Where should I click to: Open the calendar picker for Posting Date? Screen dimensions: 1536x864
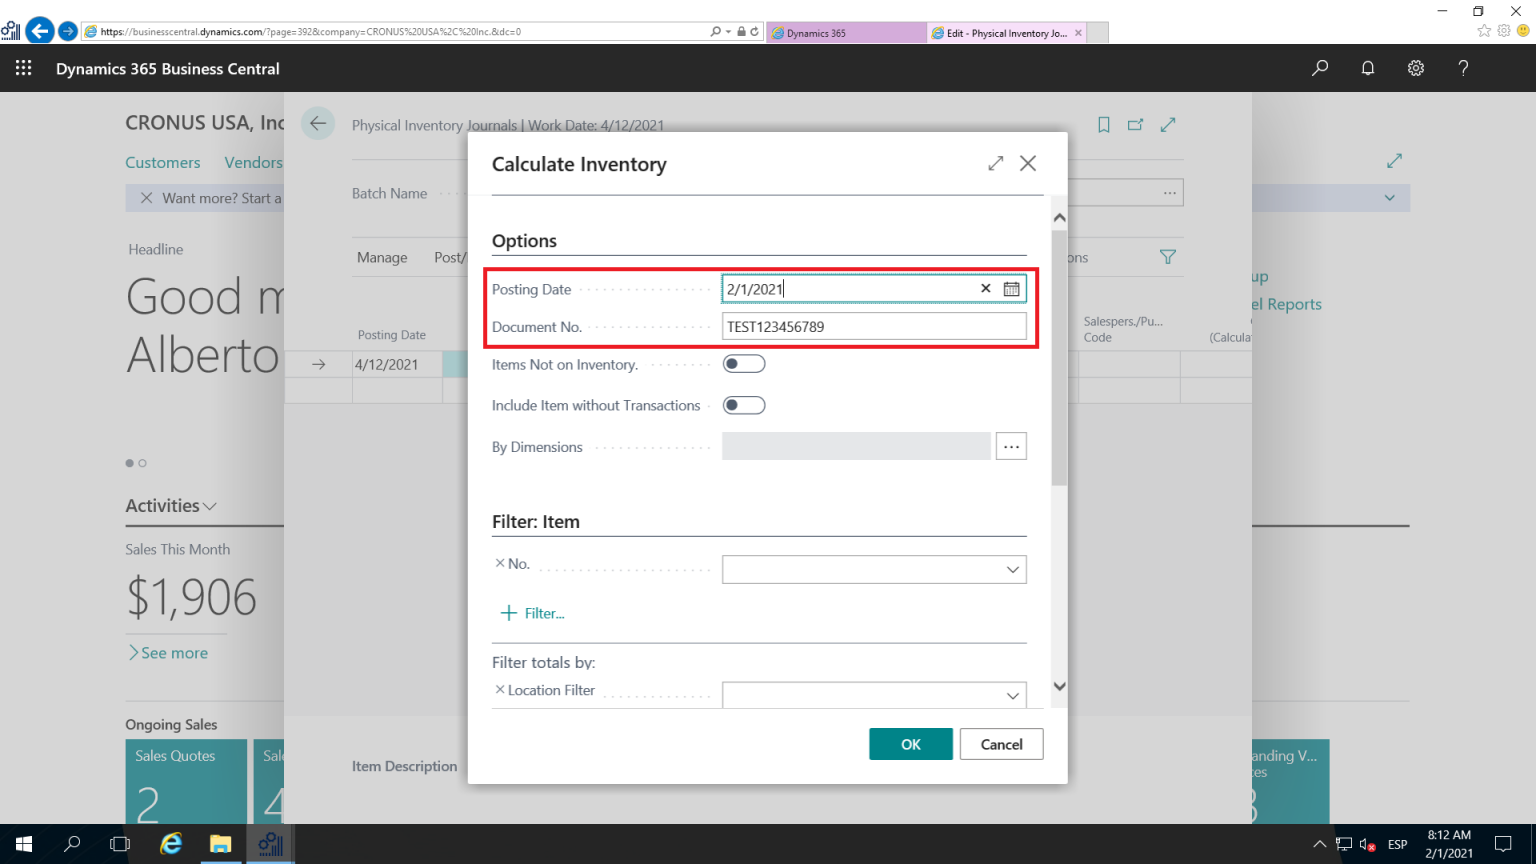point(1011,288)
